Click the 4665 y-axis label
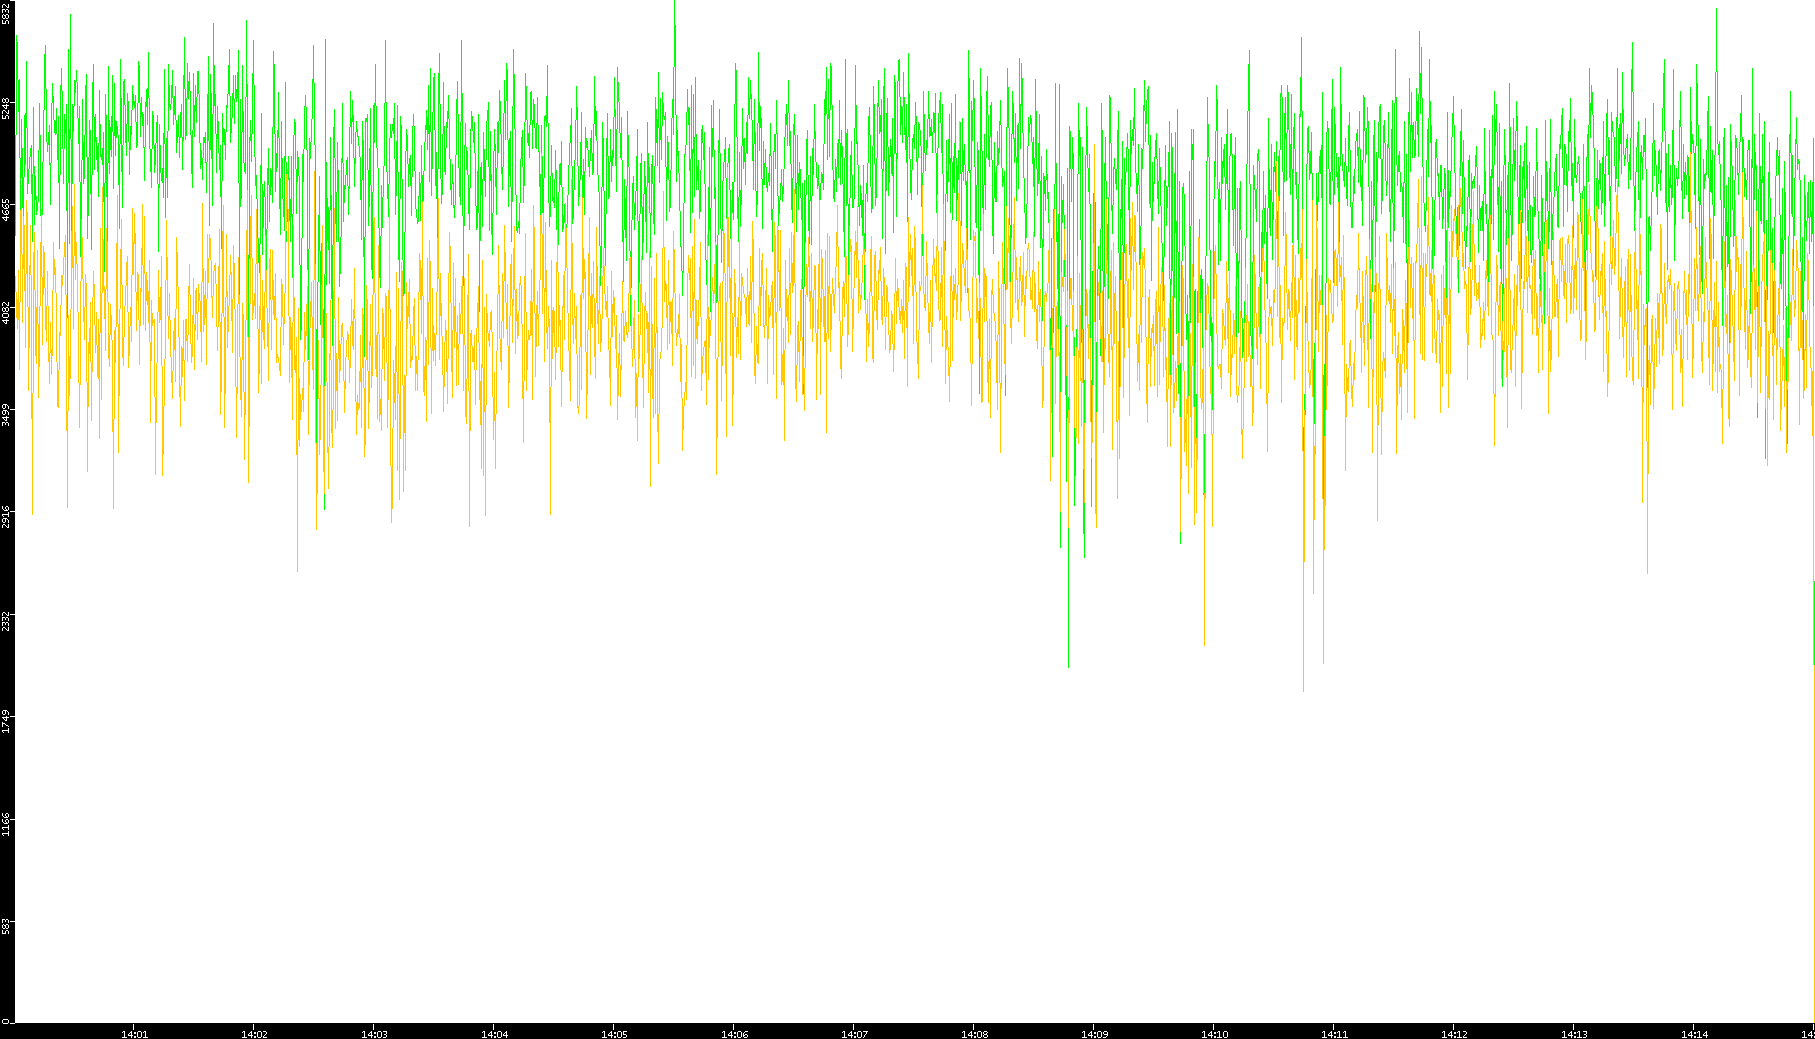Viewport: 1815px width, 1039px height. coord(6,209)
